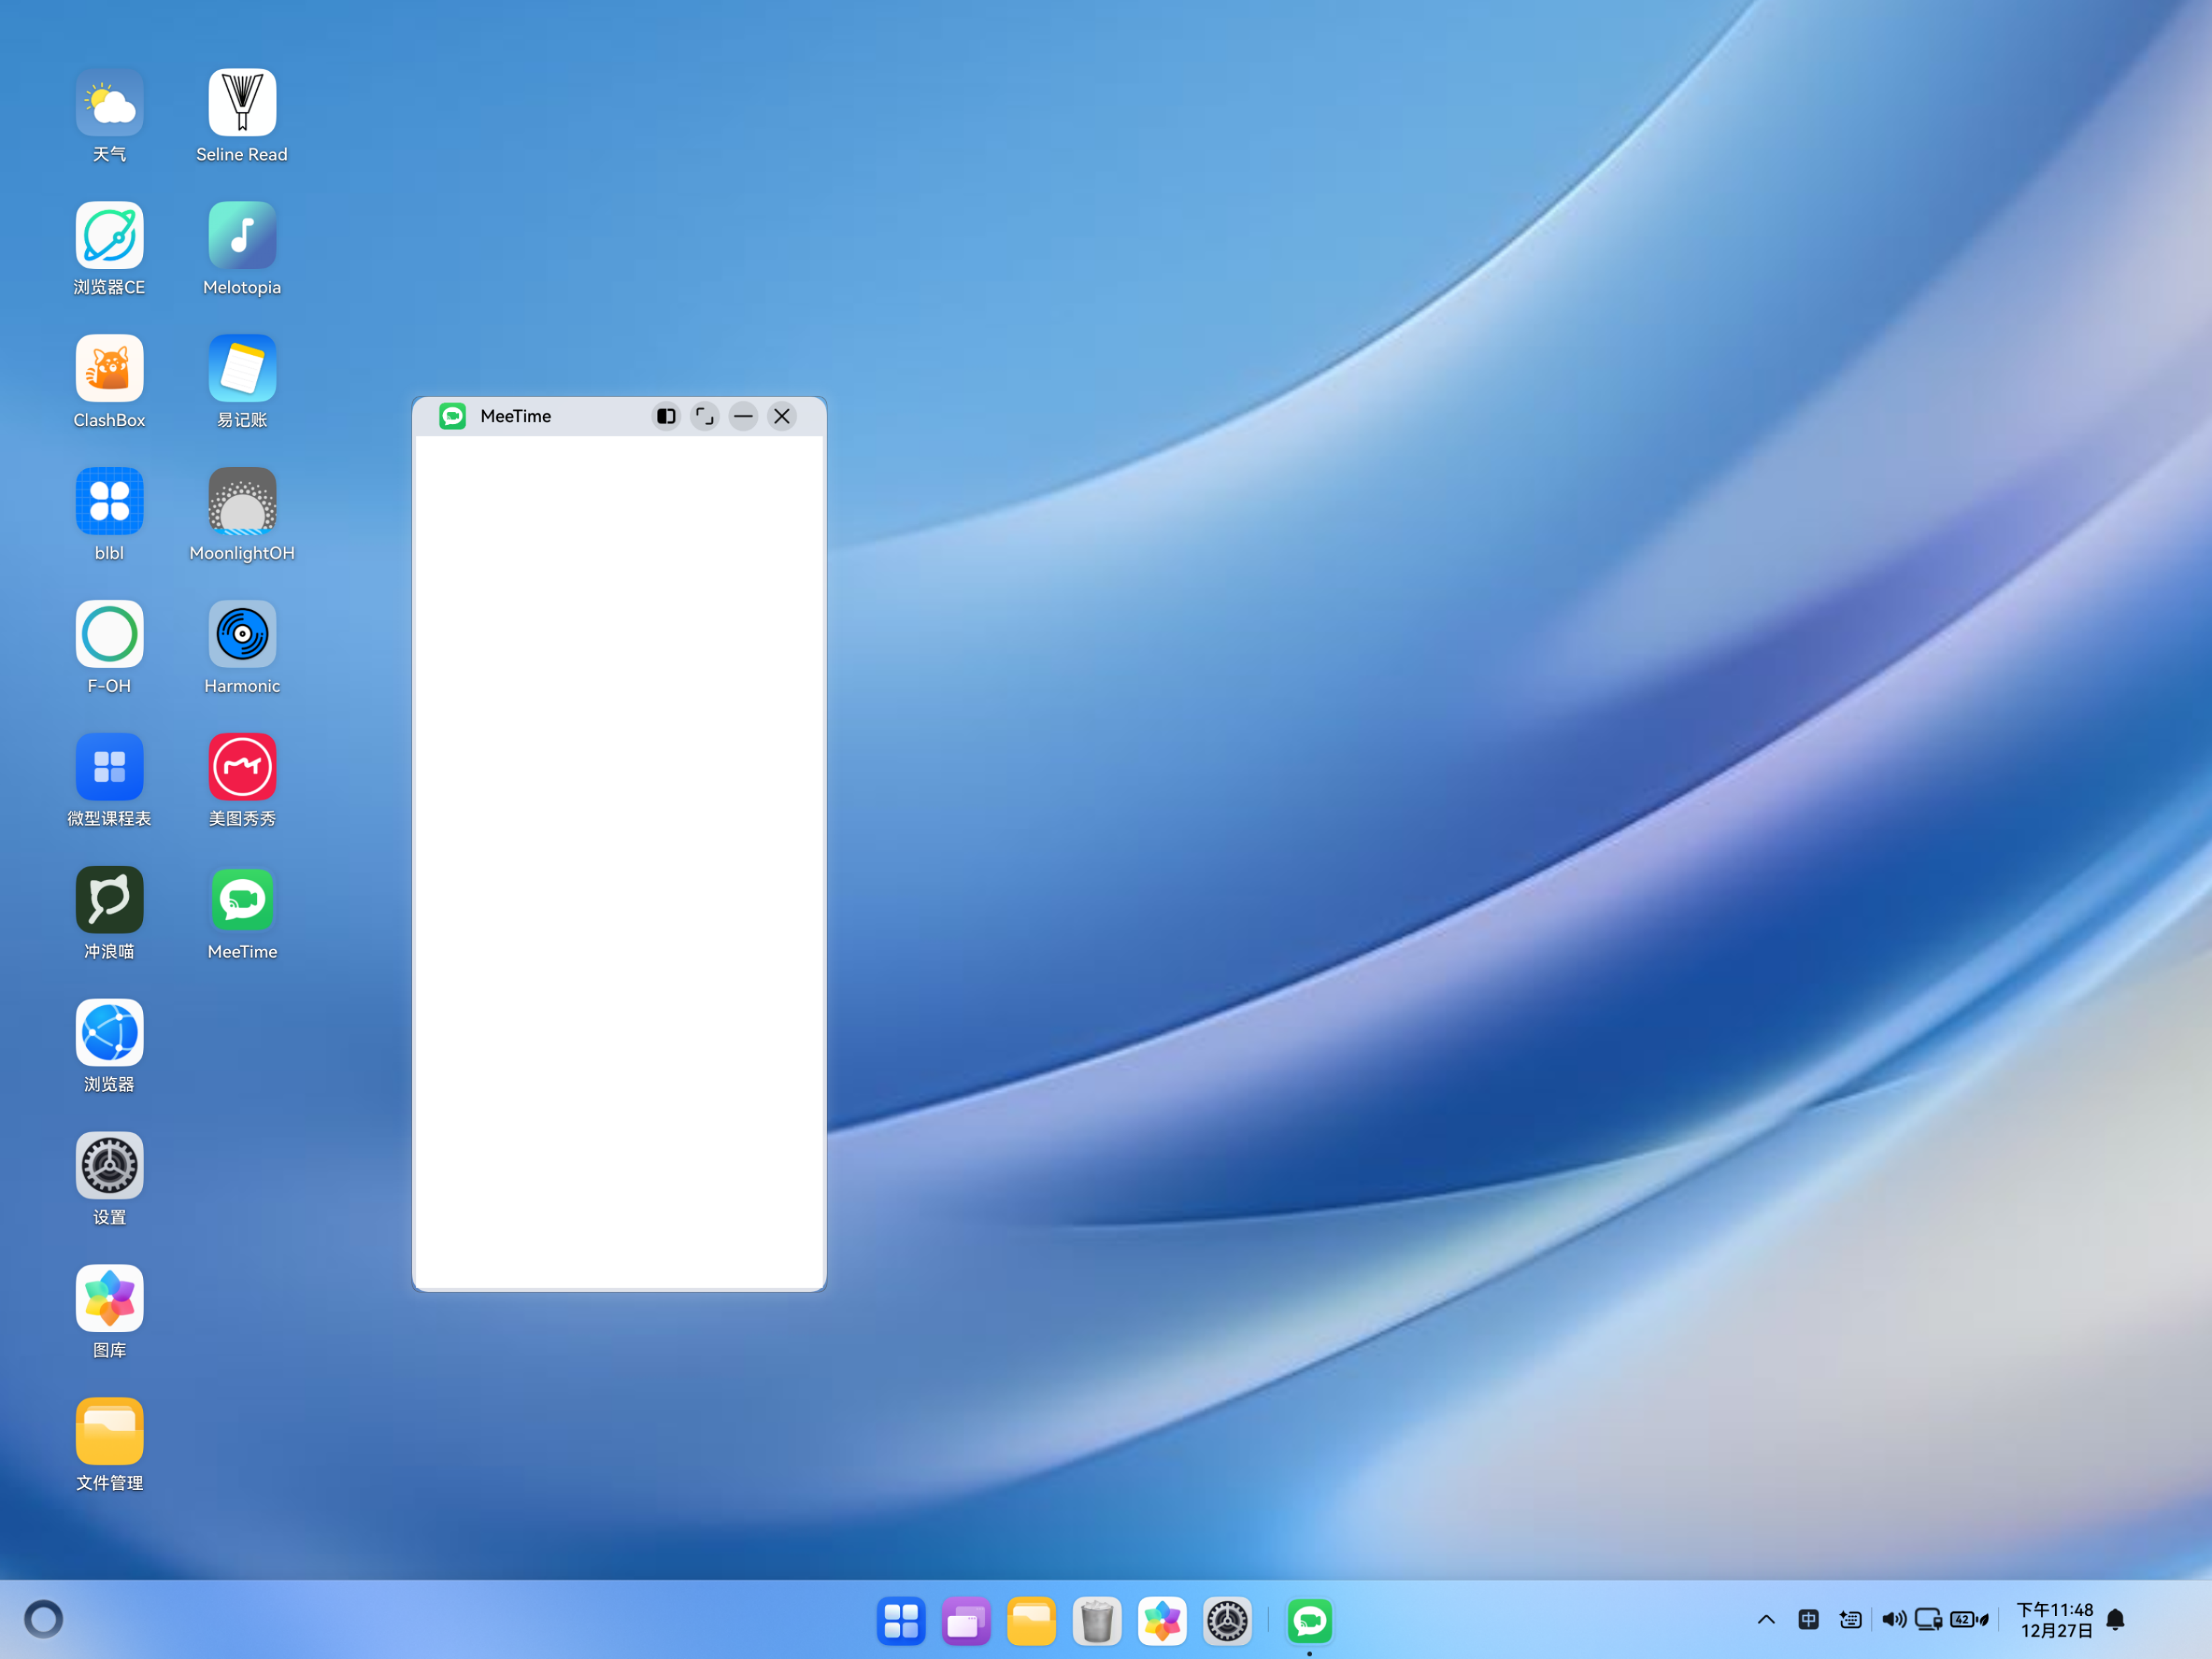Click the MeeTime split-view button in title bar
This screenshot has height=1659, width=2212.
pos(666,416)
